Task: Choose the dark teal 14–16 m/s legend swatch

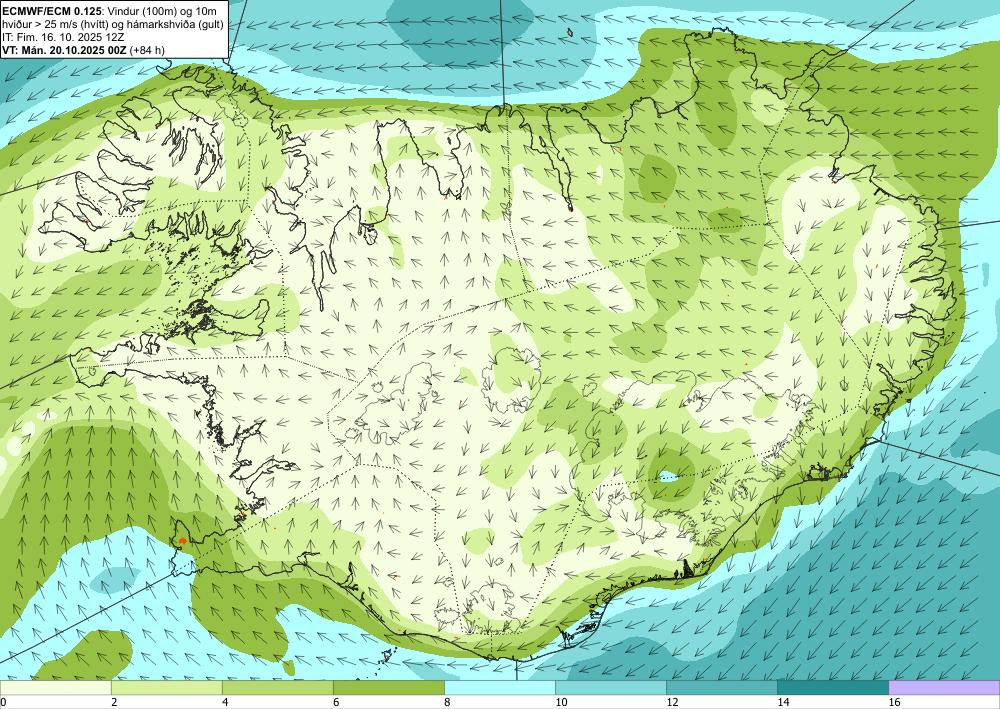Action: coord(833,687)
